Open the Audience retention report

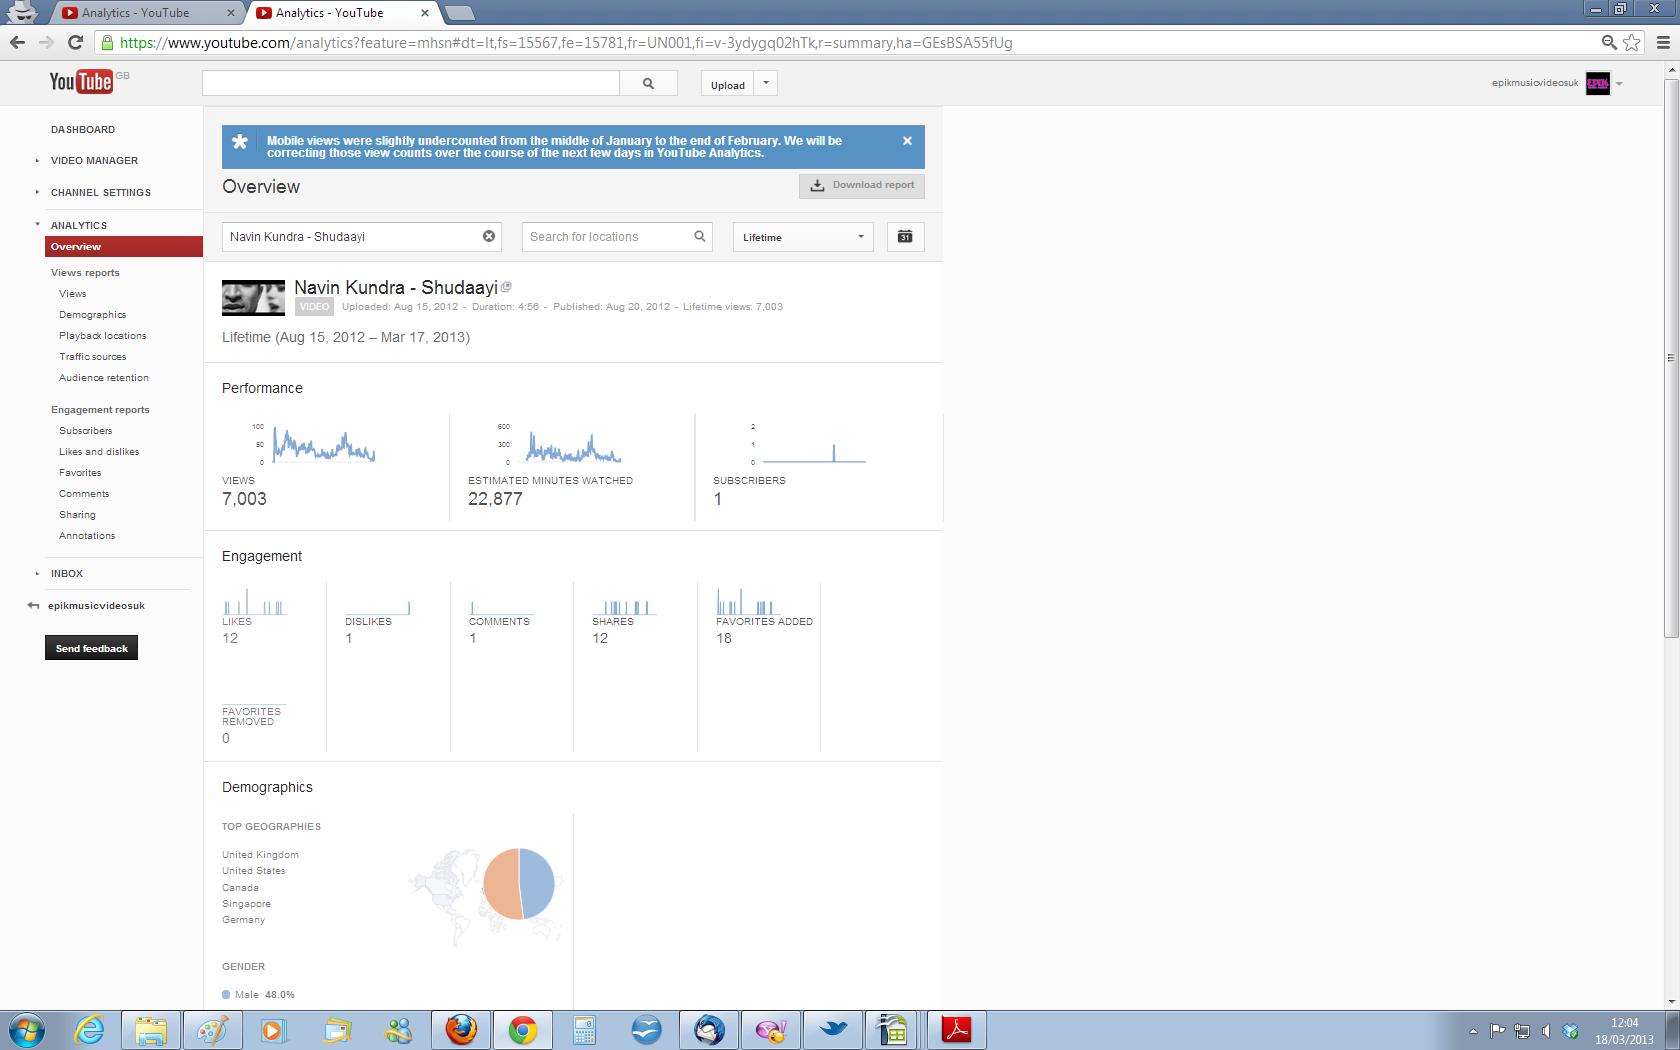104,378
